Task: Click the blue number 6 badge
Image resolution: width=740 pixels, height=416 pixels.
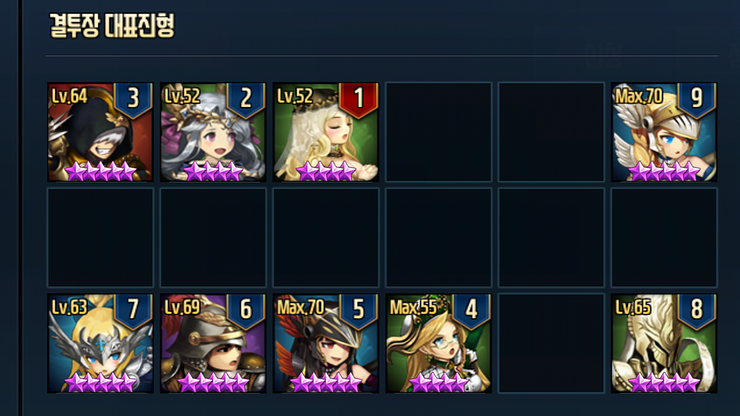Action: [246, 311]
